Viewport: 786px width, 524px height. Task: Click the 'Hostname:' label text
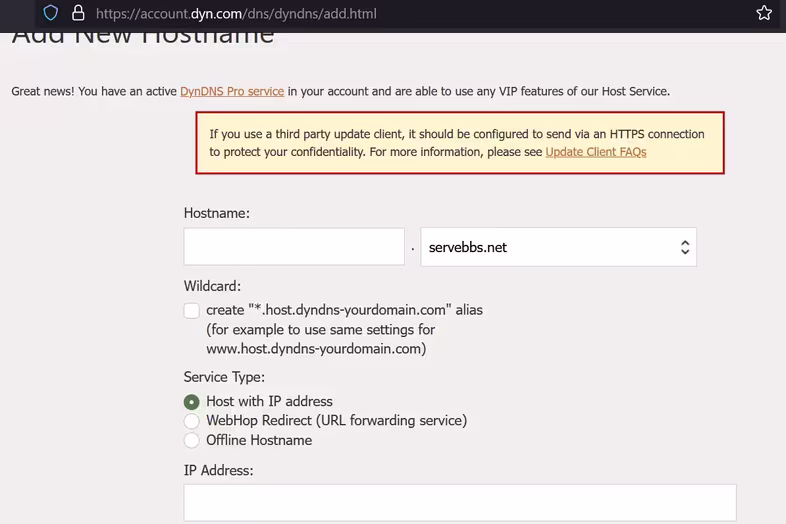pyautogui.click(x=217, y=213)
